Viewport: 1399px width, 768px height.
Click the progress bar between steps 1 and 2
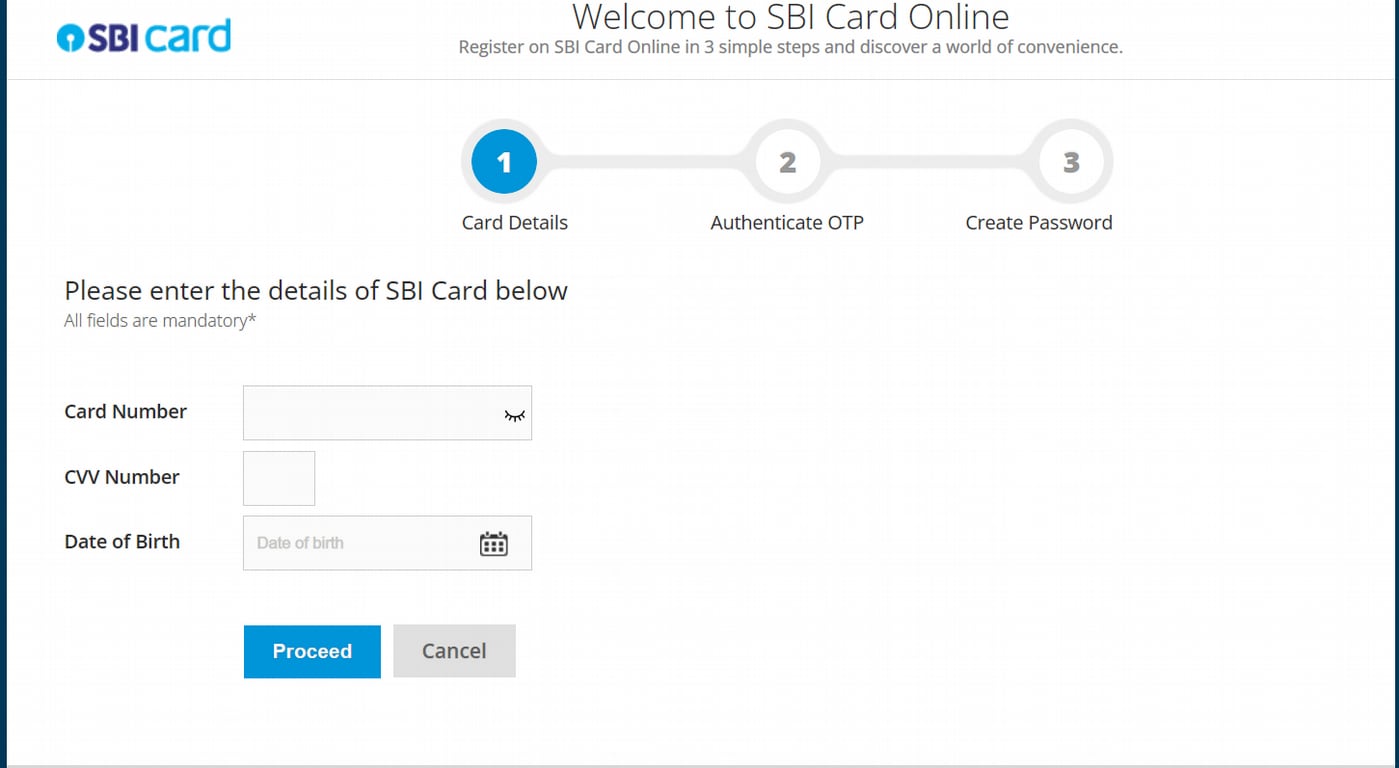645,161
